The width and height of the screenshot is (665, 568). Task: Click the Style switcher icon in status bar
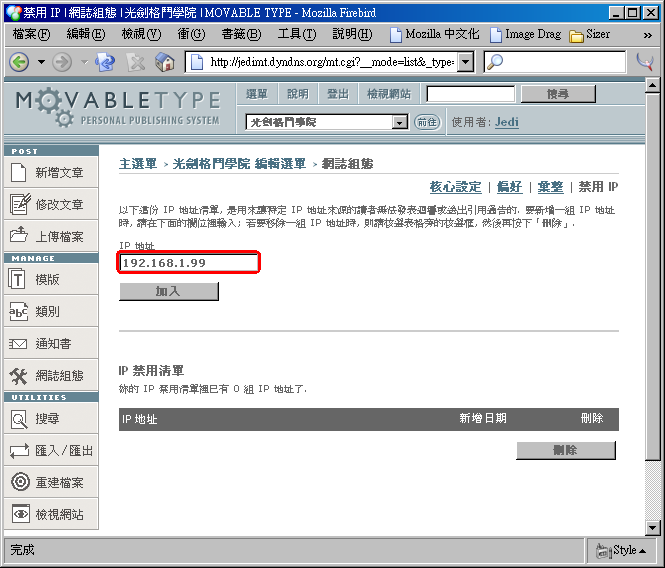[x=603, y=551]
